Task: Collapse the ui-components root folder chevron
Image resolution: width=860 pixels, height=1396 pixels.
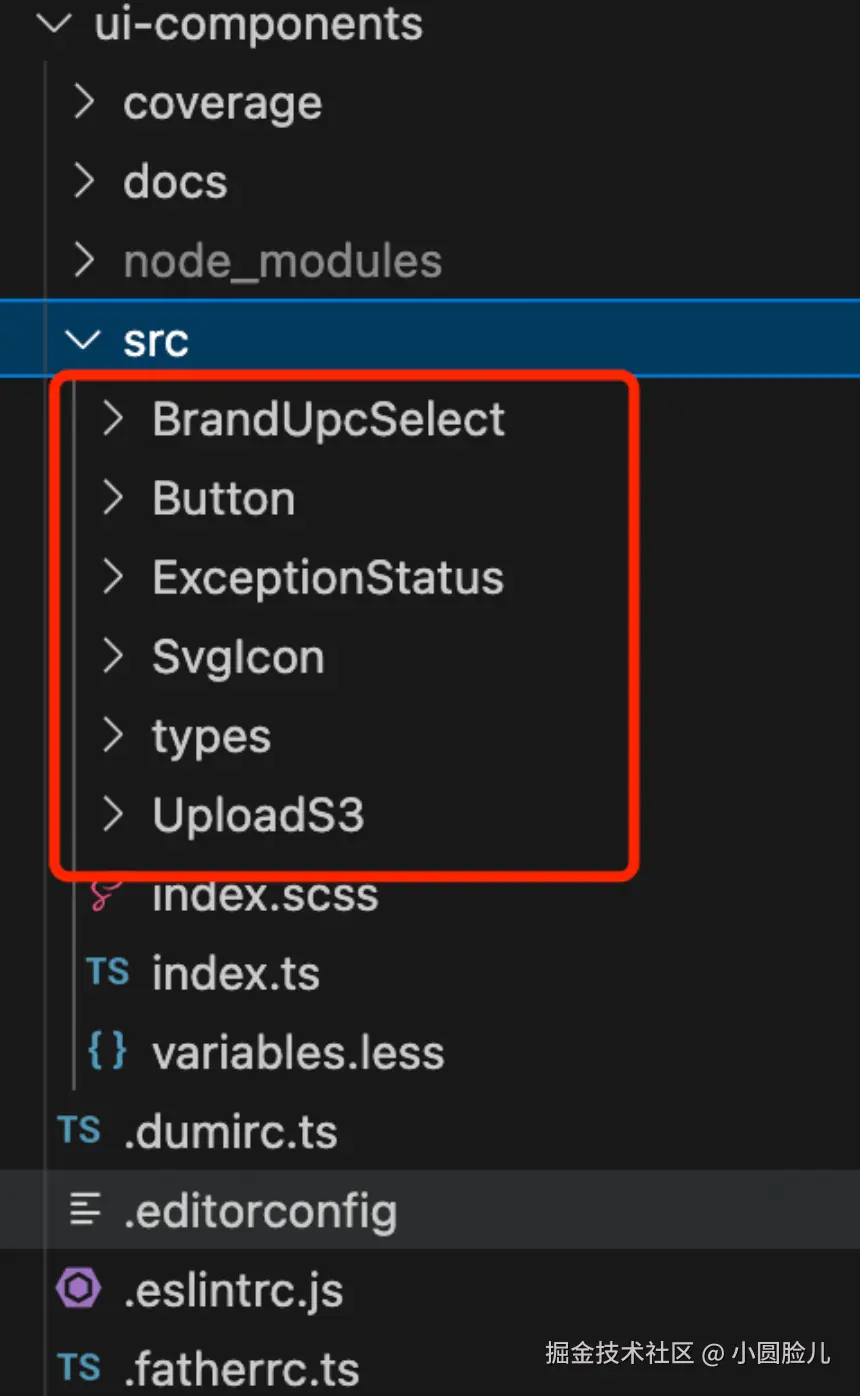Action: (x=53, y=24)
